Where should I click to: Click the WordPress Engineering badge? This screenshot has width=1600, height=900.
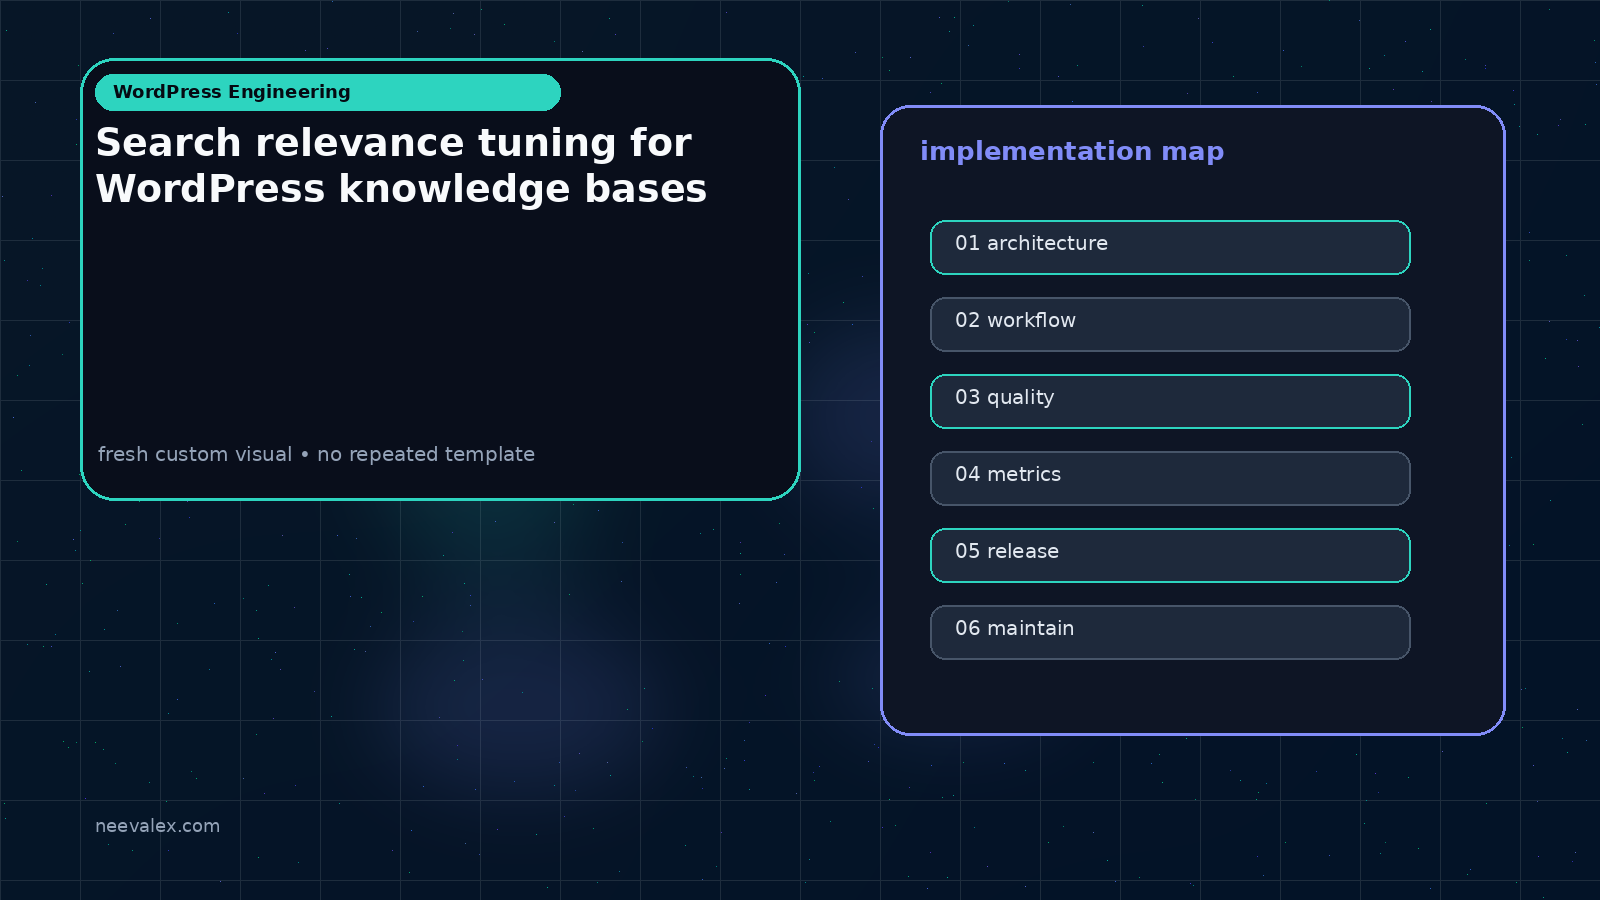[328, 92]
